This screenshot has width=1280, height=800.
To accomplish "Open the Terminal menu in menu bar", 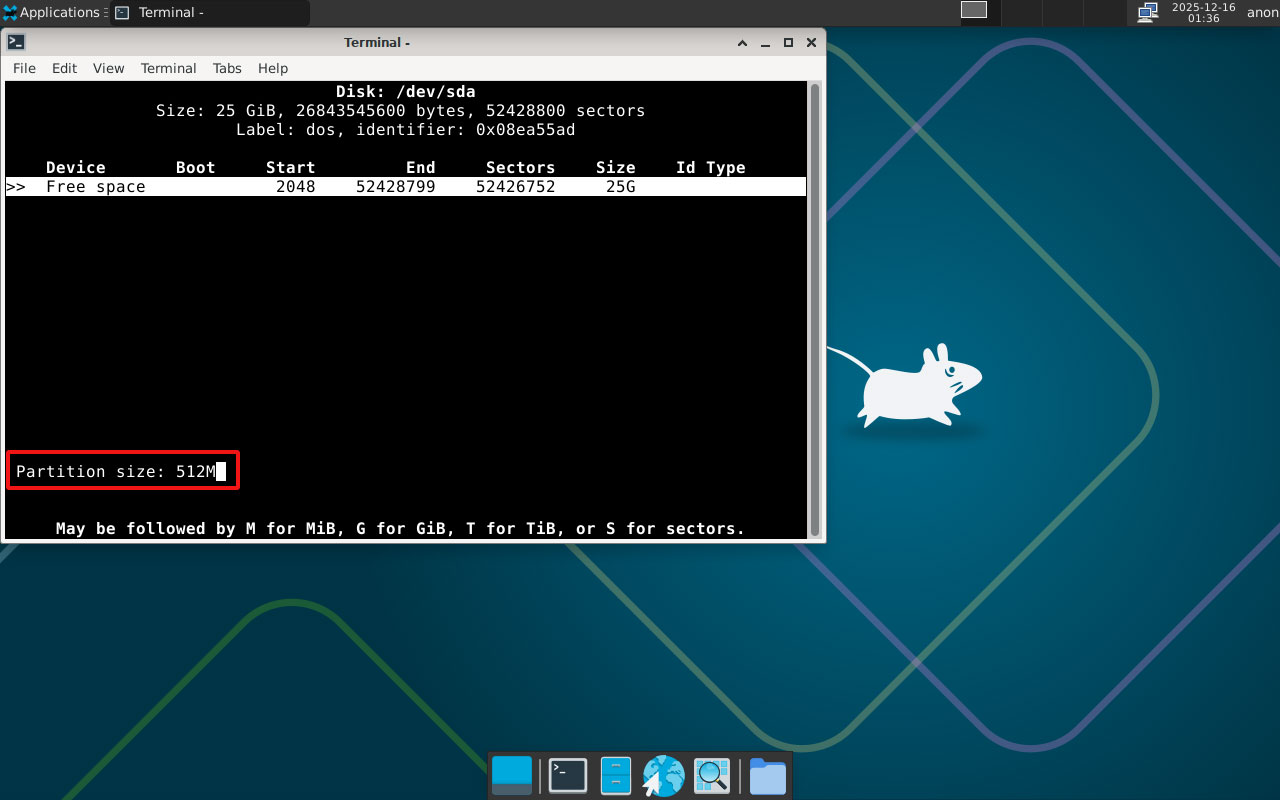I will [168, 68].
